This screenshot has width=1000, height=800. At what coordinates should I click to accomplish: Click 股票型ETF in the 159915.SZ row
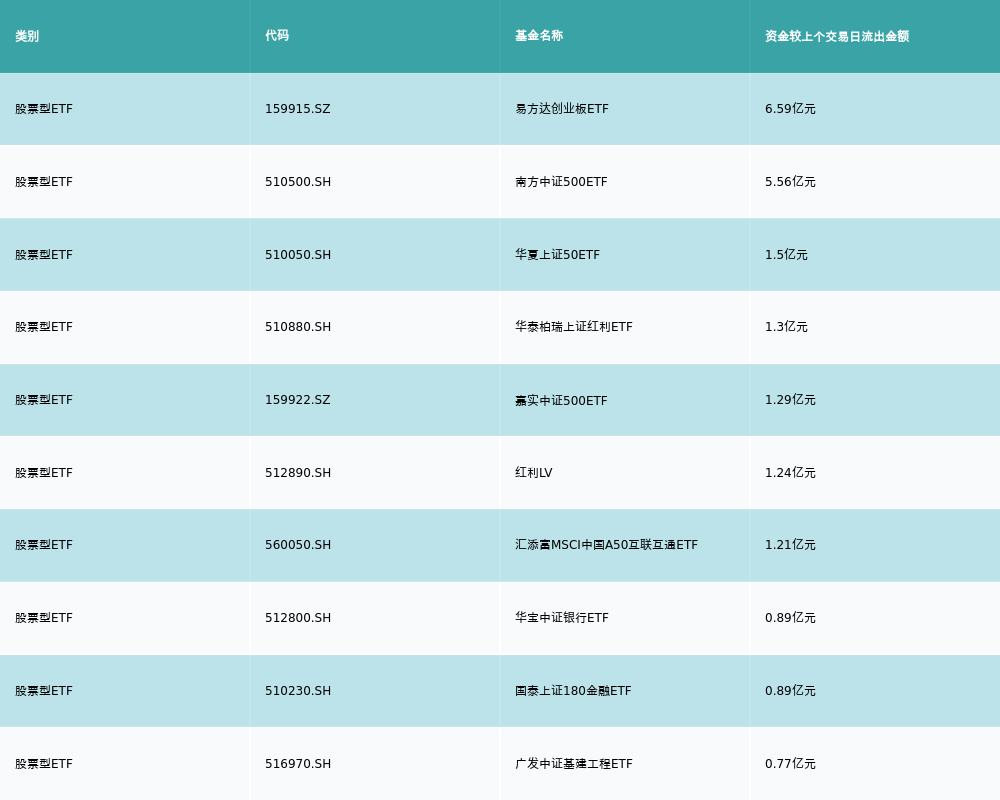(44, 109)
